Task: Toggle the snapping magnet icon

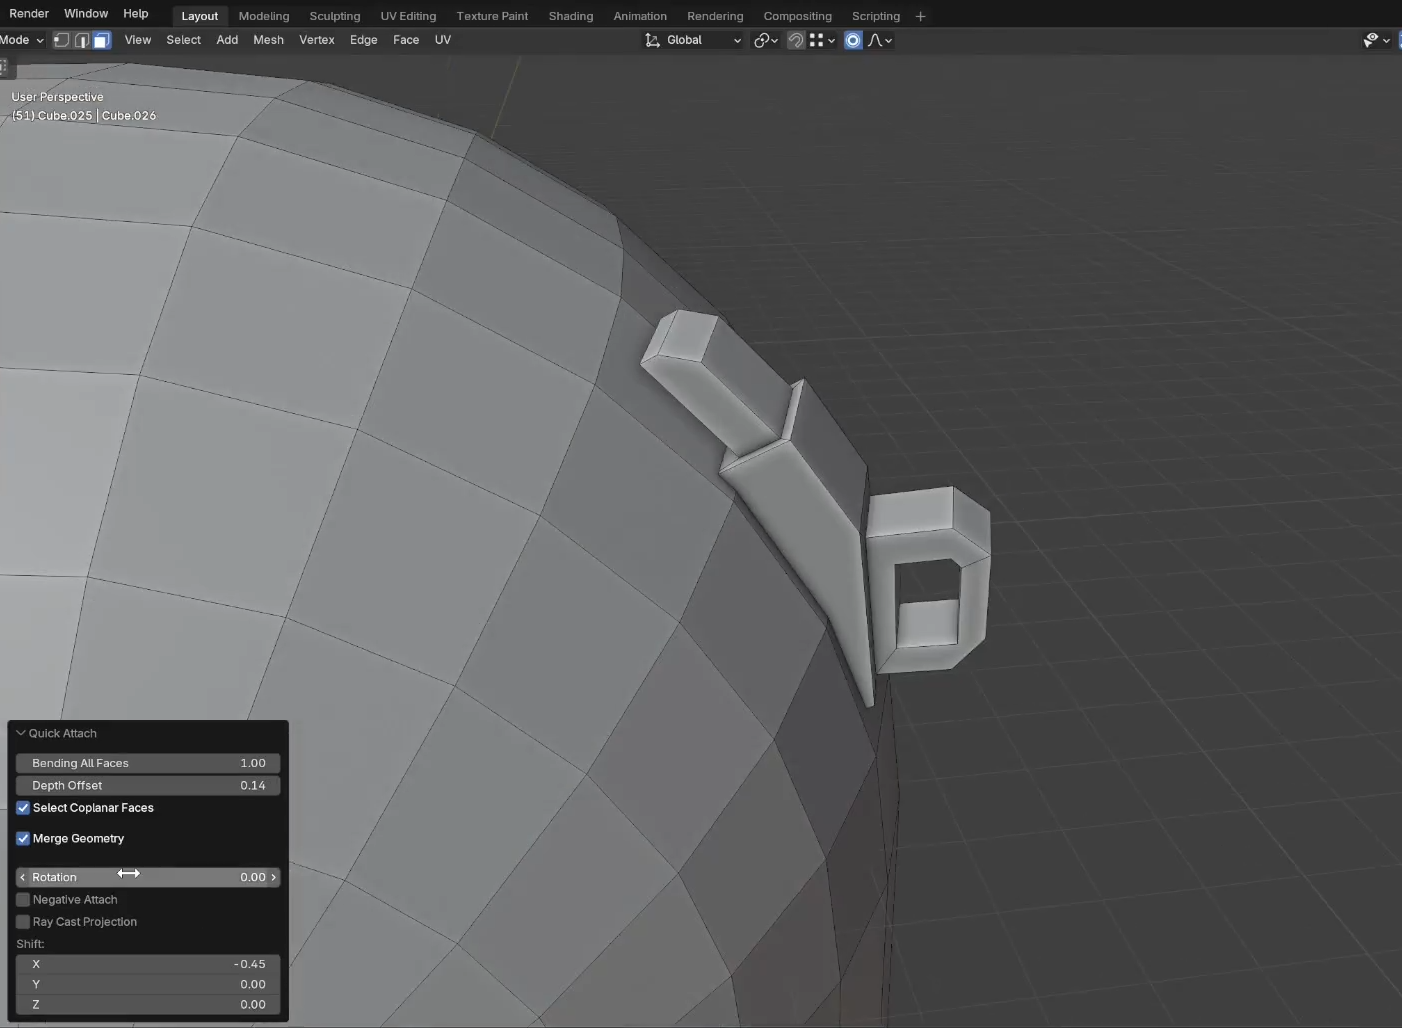Action: click(795, 40)
